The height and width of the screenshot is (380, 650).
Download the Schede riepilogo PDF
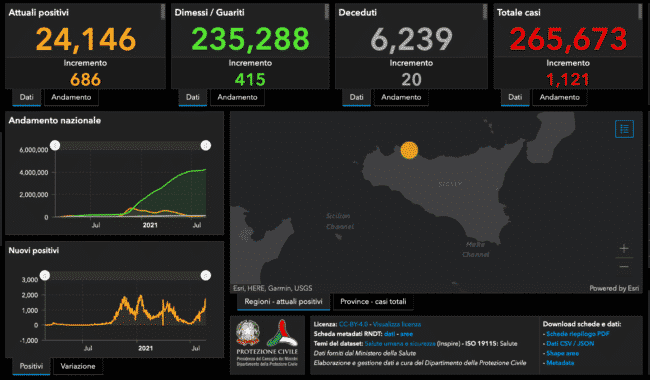click(578, 334)
